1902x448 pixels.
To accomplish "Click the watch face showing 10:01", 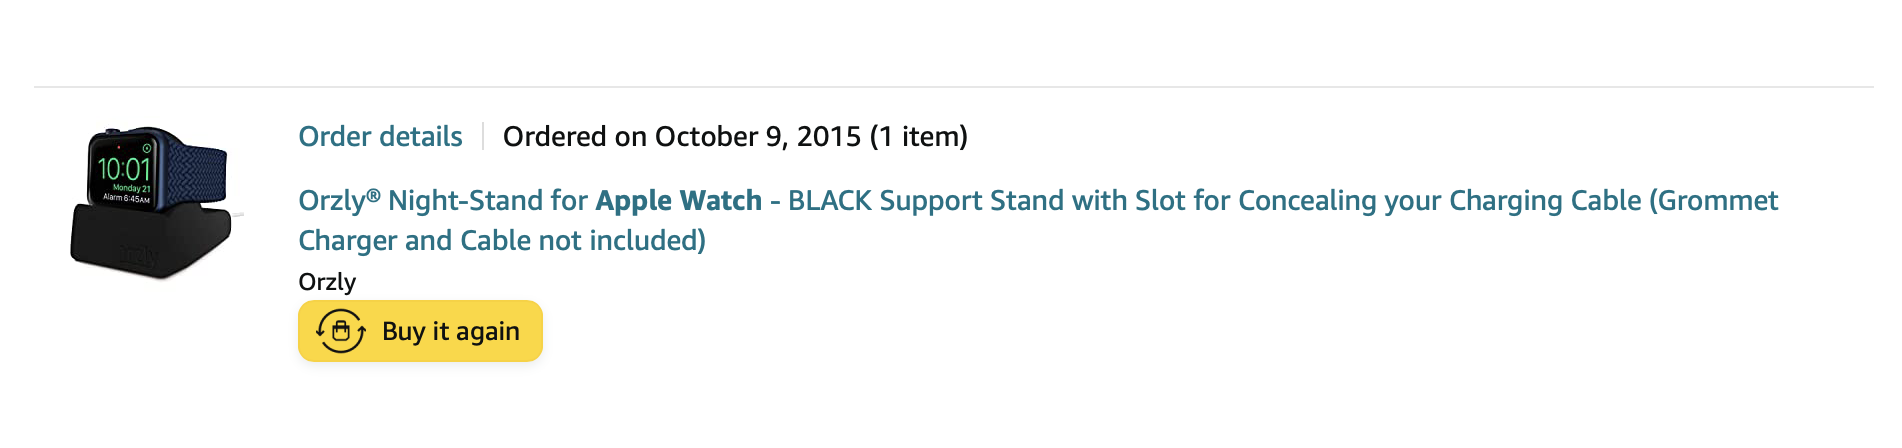I will click(x=124, y=171).
